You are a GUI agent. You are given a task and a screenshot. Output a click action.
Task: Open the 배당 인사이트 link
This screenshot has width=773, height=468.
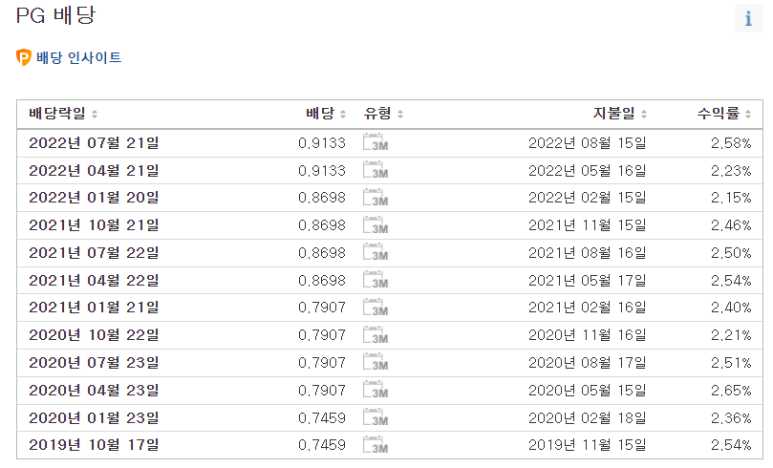[x=78, y=58]
